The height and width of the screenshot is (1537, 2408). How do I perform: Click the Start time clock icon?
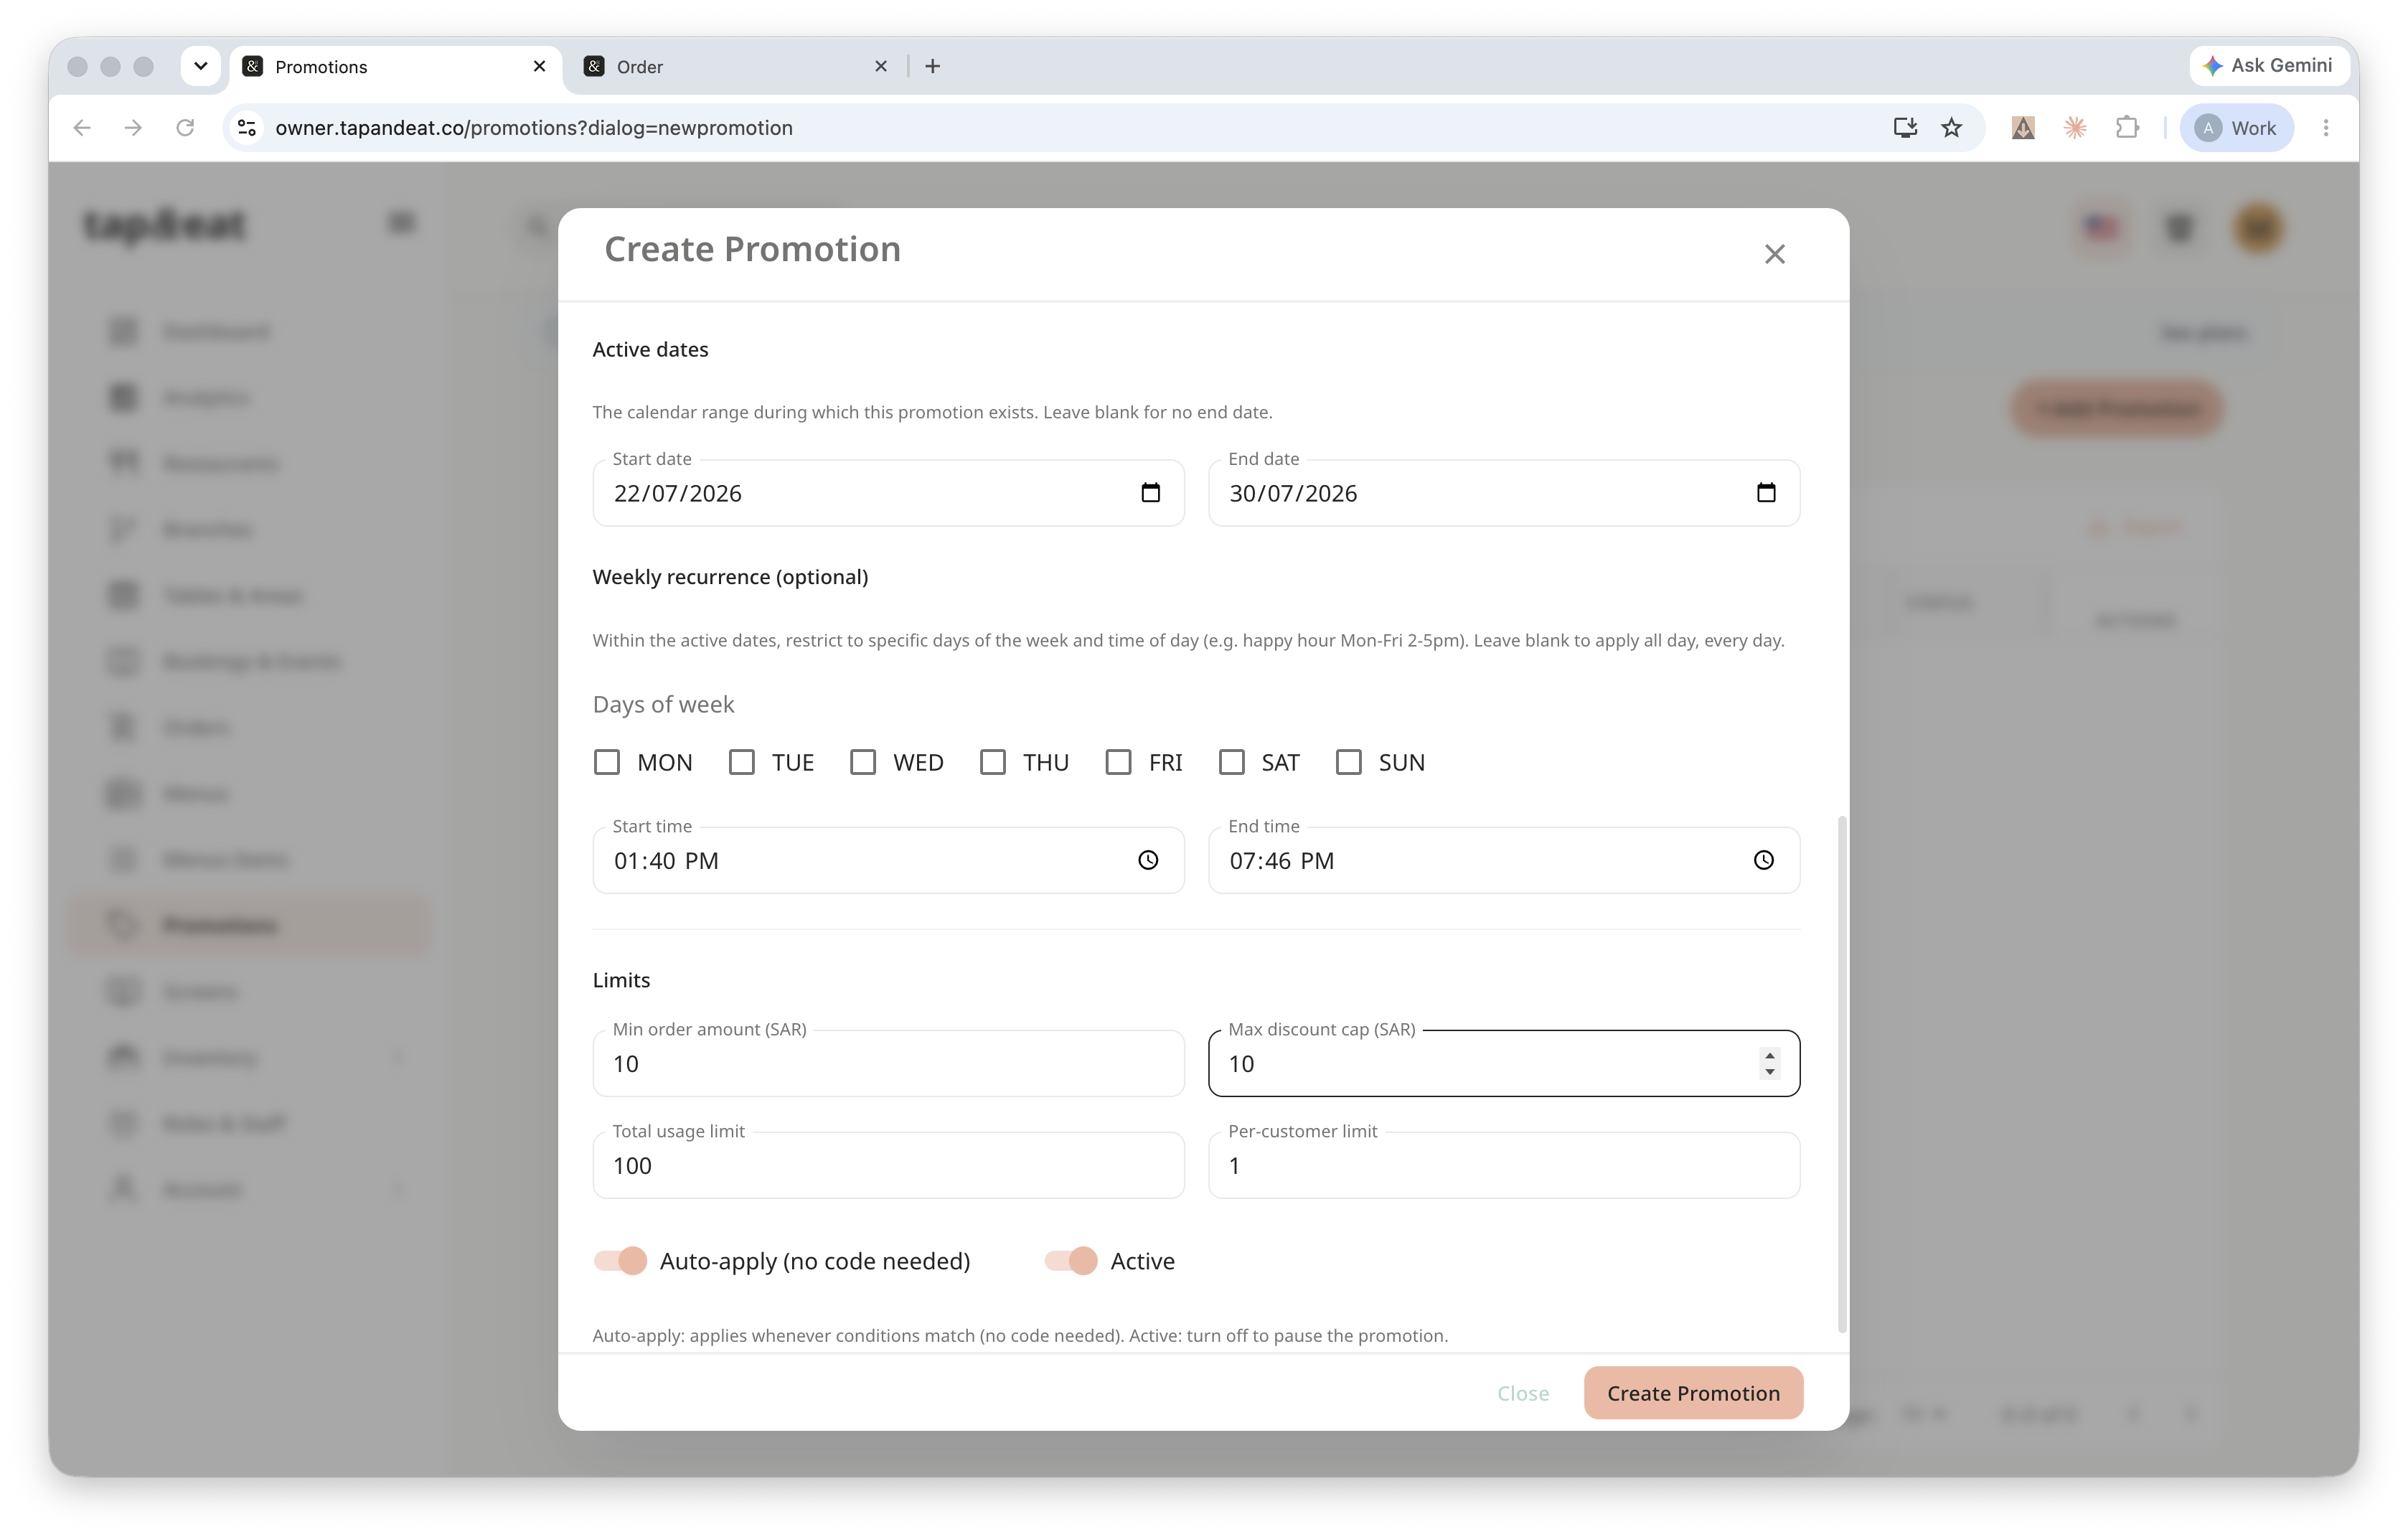click(x=1148, y=860)
